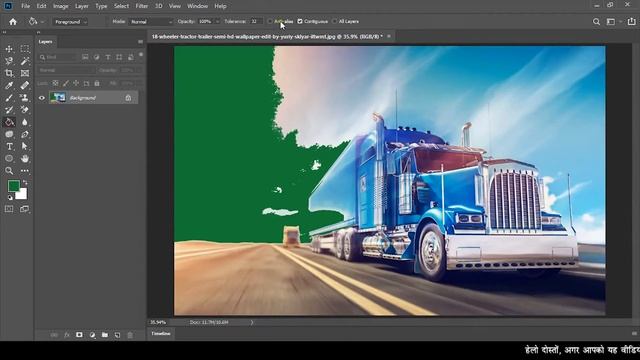Click the Background layer lock icon
Image resolution: width=640 pixels, height=360 pixels.
coord(128,98)
